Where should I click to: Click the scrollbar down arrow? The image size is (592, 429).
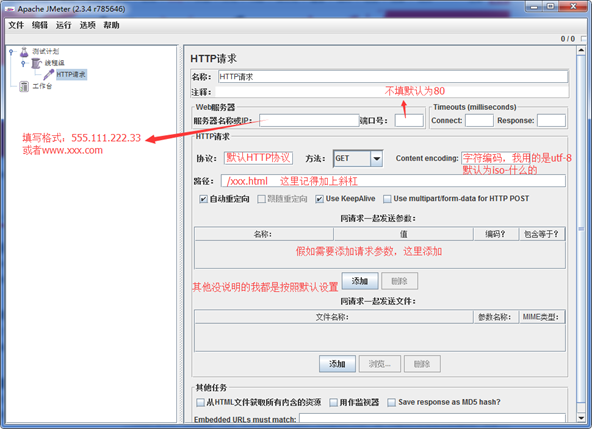coord(581,418)
